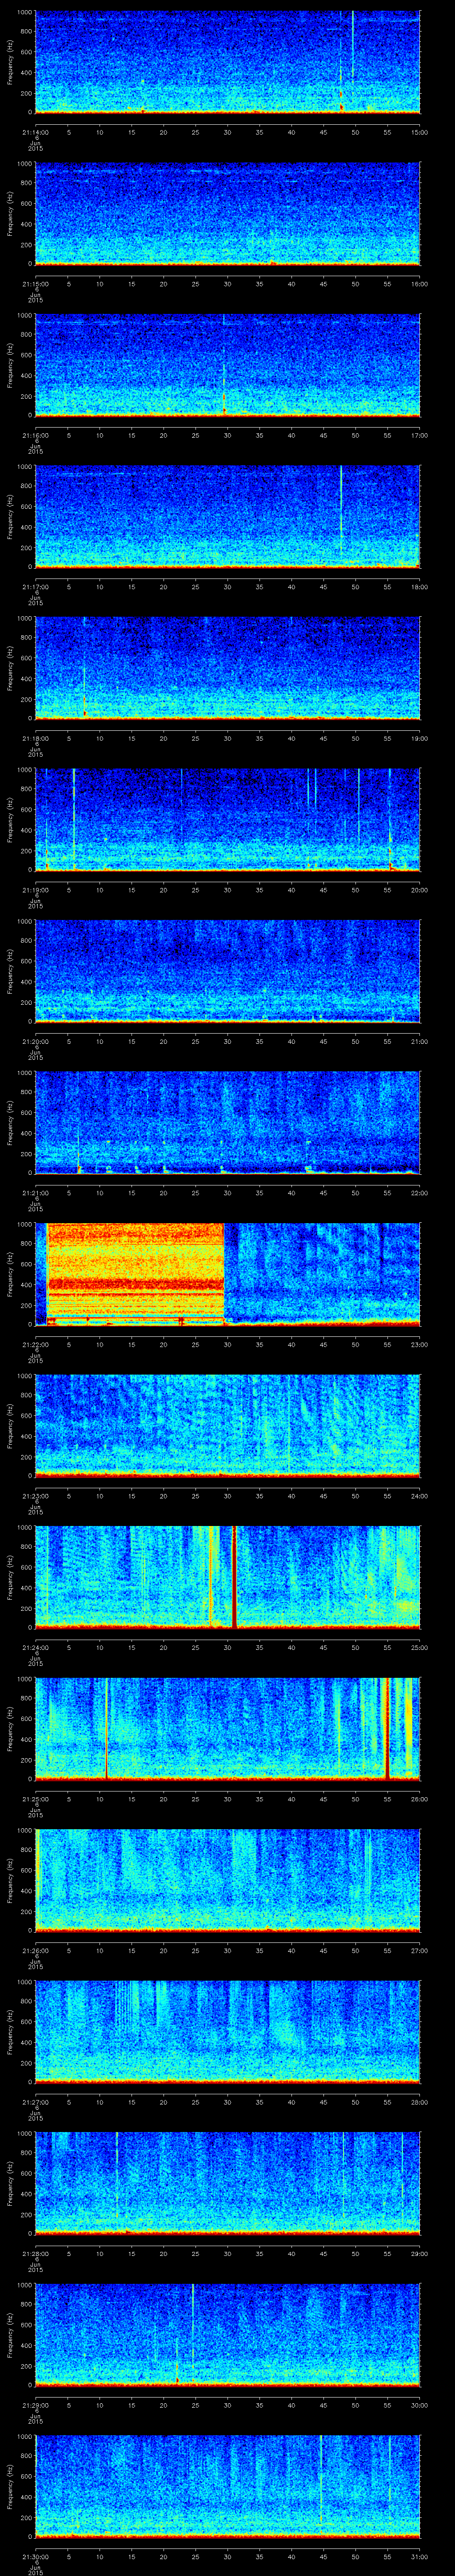
Task: Click the "21:30:00" start time label
Action: coord(35,2557)
